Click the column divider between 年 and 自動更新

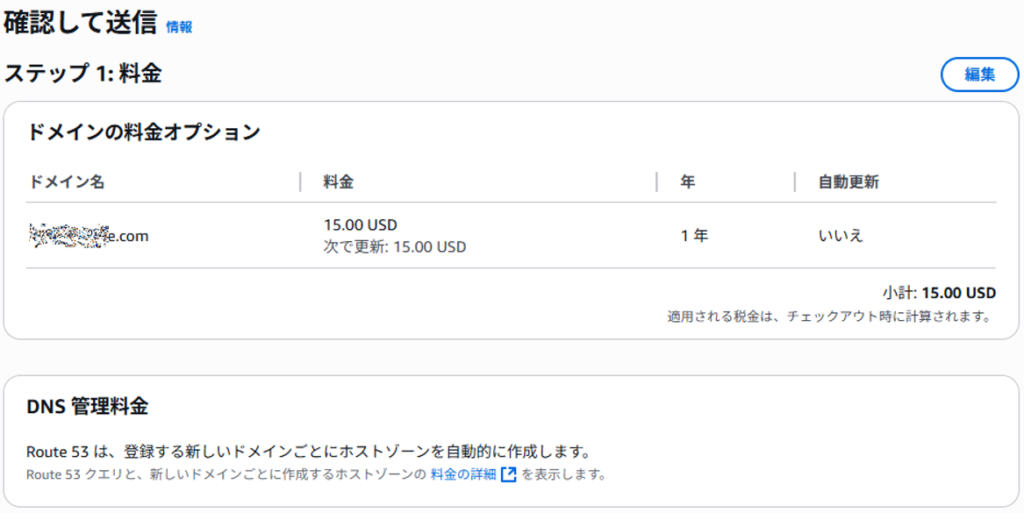pyautogui.click(x=795, y=182)
